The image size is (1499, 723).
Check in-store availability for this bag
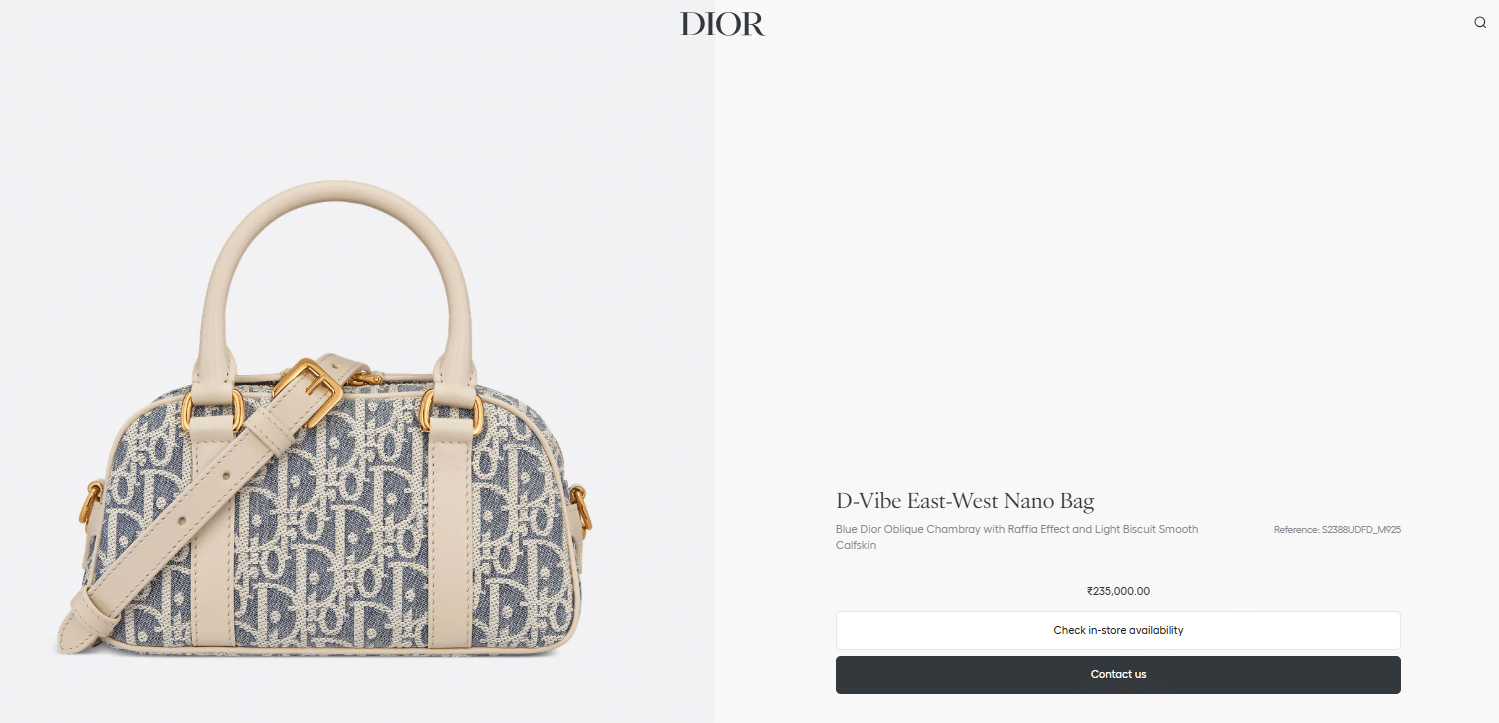(x=1118, y=630)
